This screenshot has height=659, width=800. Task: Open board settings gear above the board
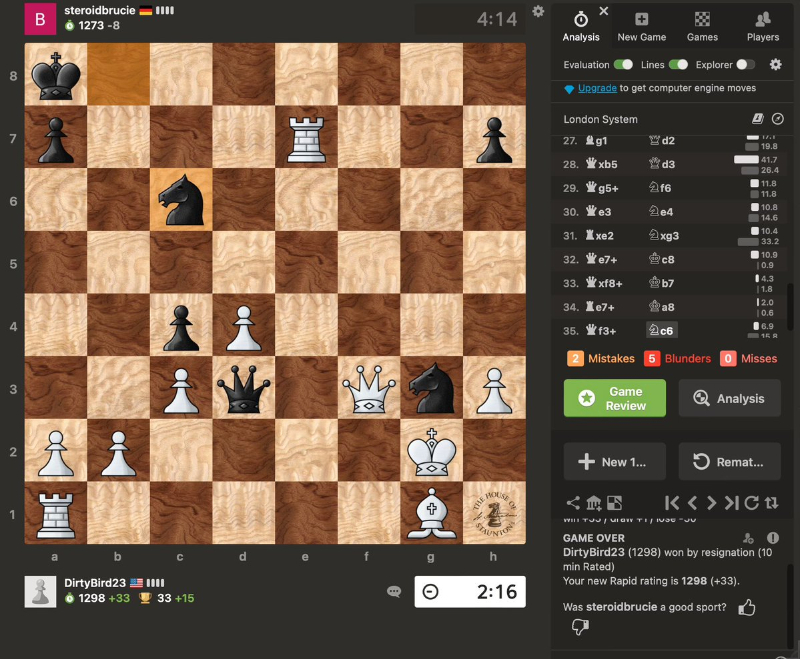(x=539, y=12)
